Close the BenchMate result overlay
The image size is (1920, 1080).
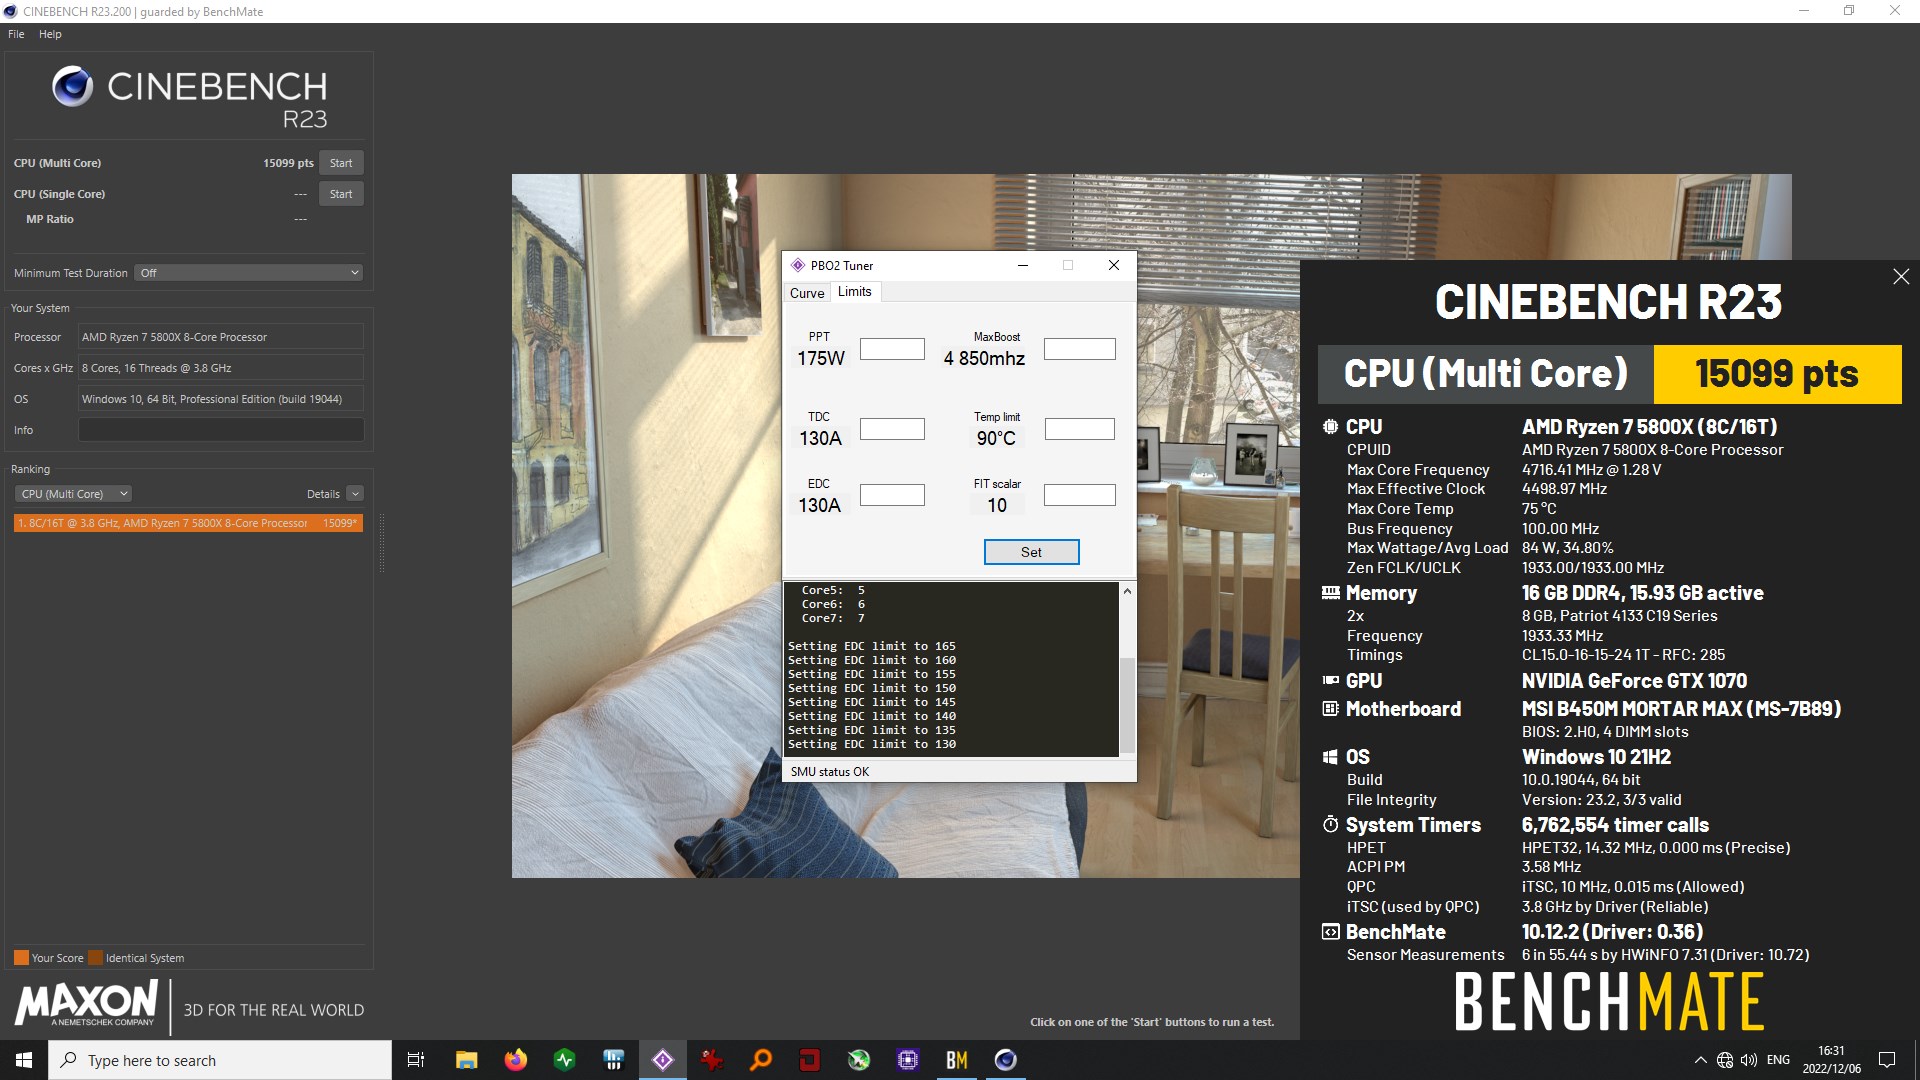click(x=1901, y=277)
